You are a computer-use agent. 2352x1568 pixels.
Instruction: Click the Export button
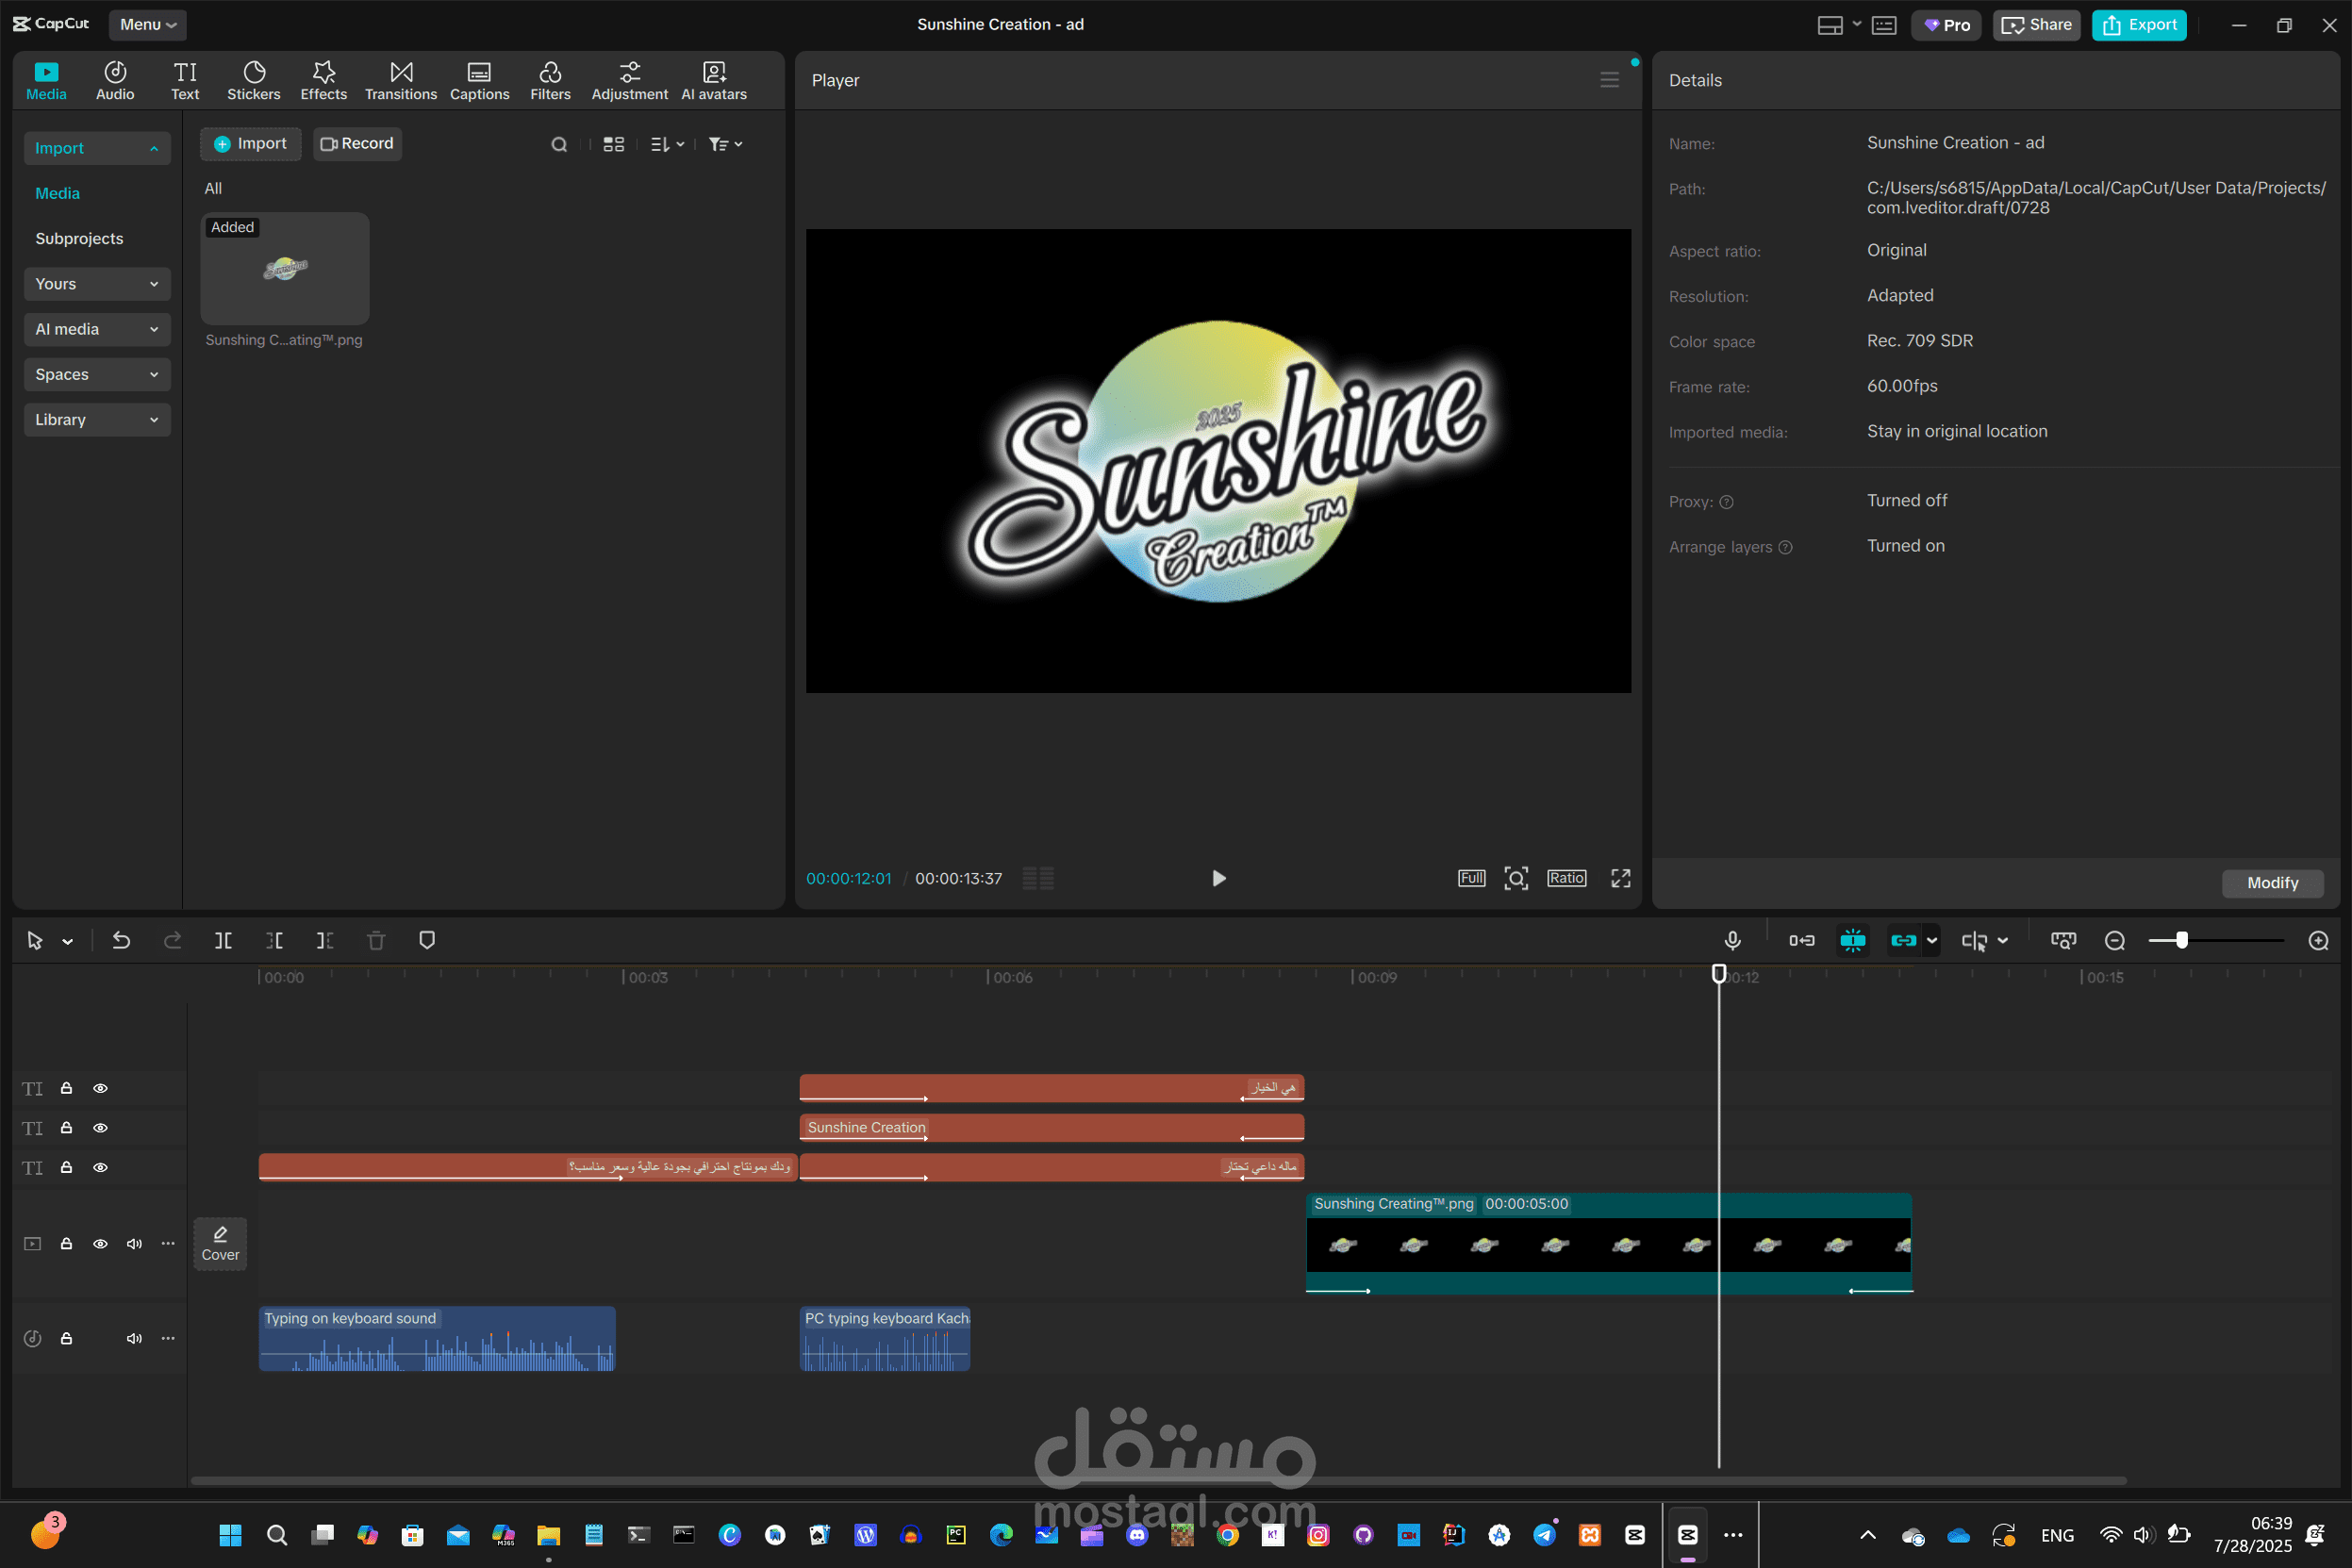click(x=2139, y=24)
